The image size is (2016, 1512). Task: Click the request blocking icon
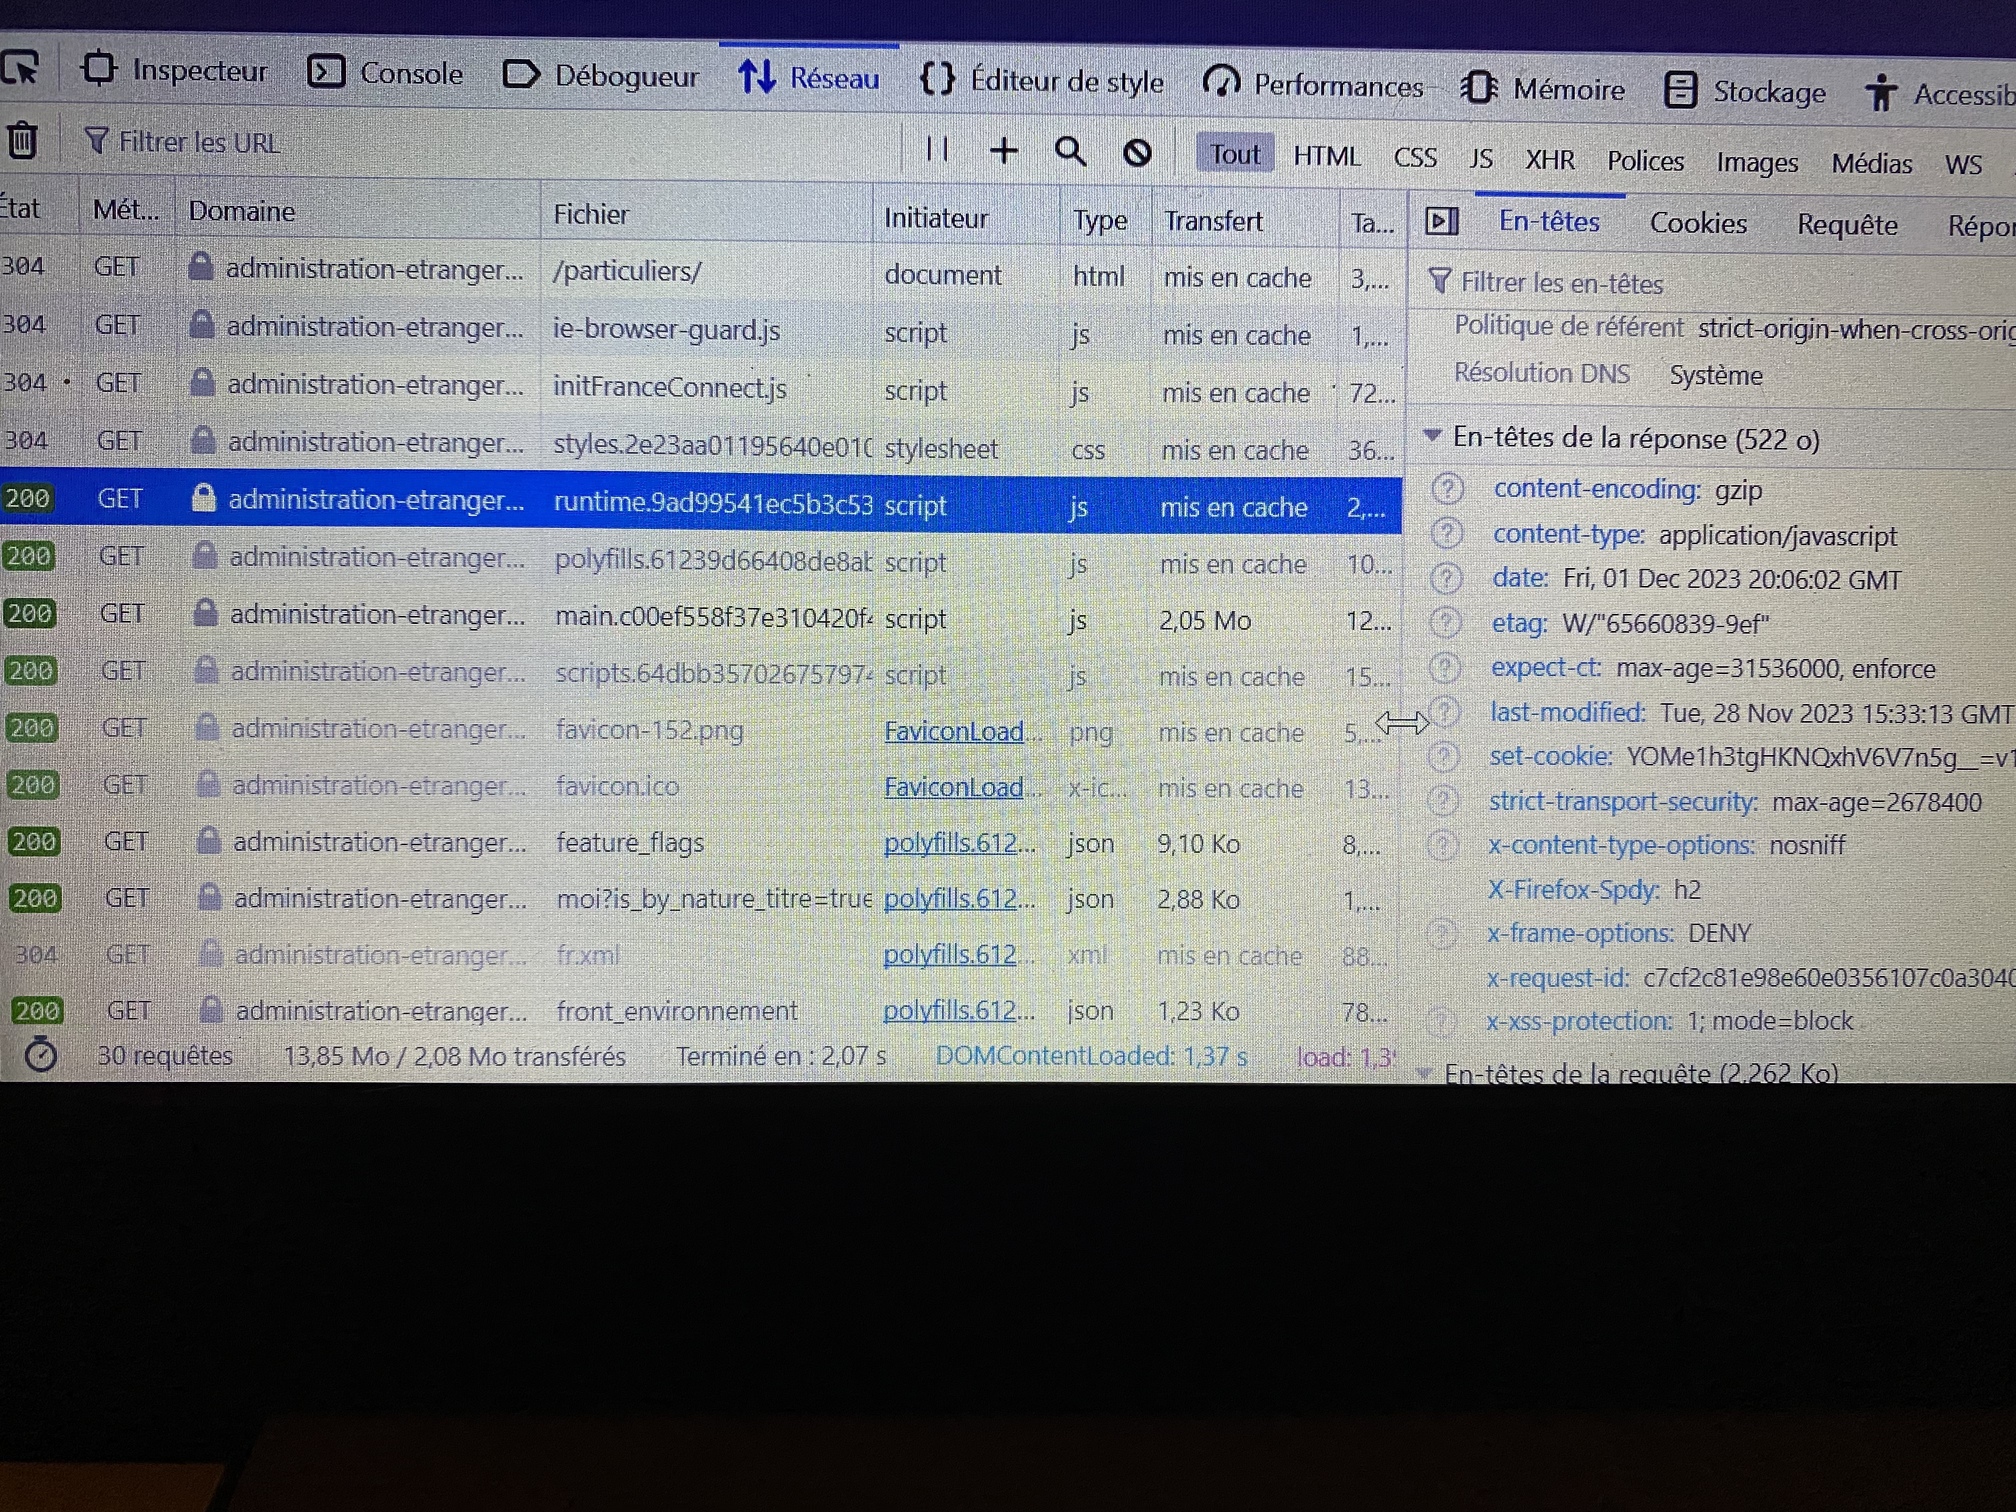(x=1137, y=153)
